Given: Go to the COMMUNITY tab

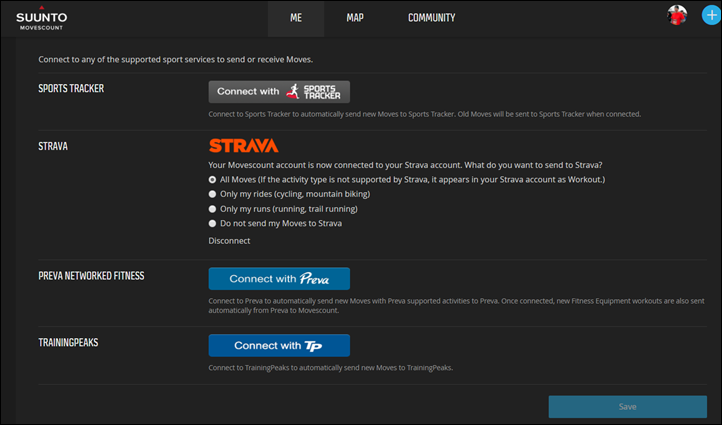Looking at the screenshot, I should (x=431, y=18).
